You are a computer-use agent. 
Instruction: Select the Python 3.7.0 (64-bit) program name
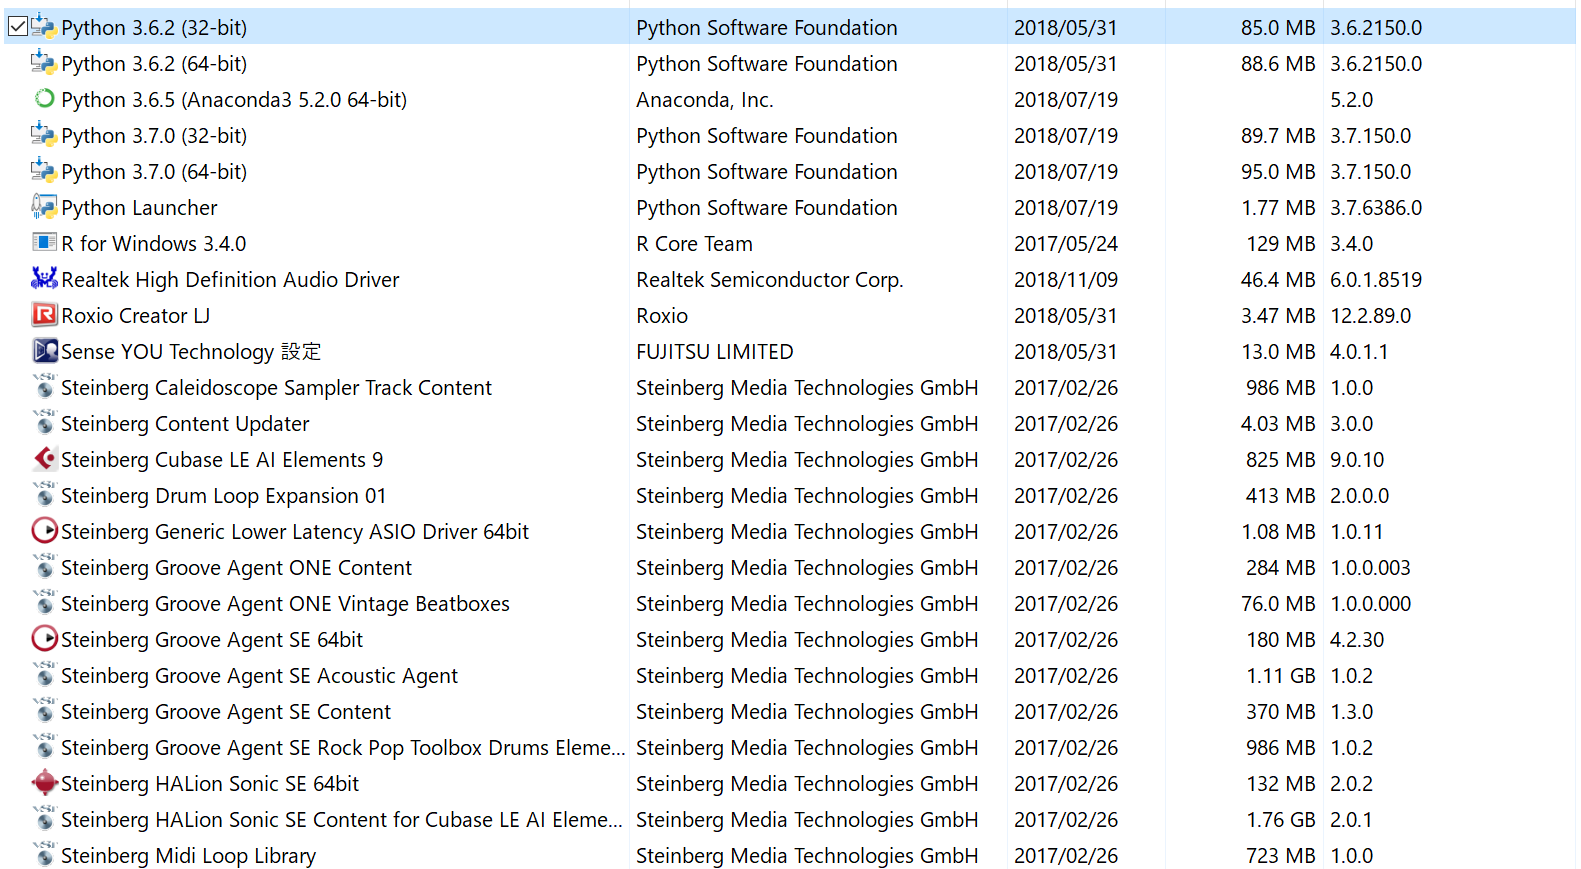tap(154, 172)
